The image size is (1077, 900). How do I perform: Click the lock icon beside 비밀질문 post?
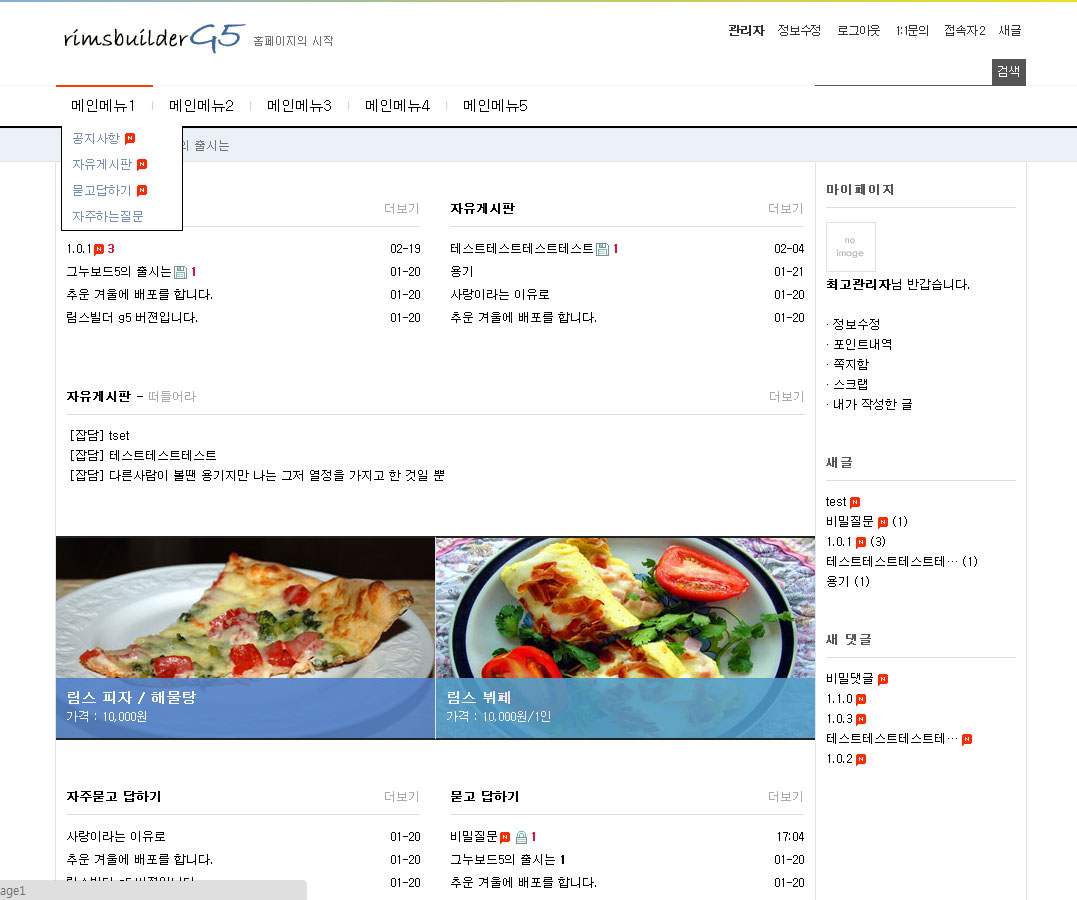[x=520, y=837]
